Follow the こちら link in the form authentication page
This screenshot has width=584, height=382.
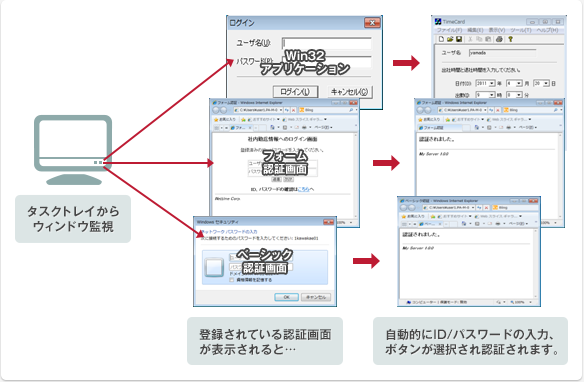click(x=303, y=190)
